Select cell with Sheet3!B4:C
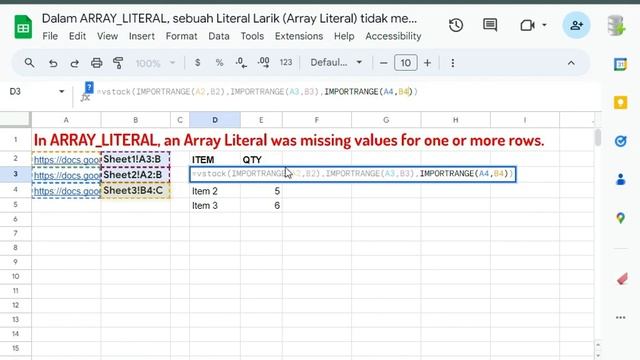 136,190
